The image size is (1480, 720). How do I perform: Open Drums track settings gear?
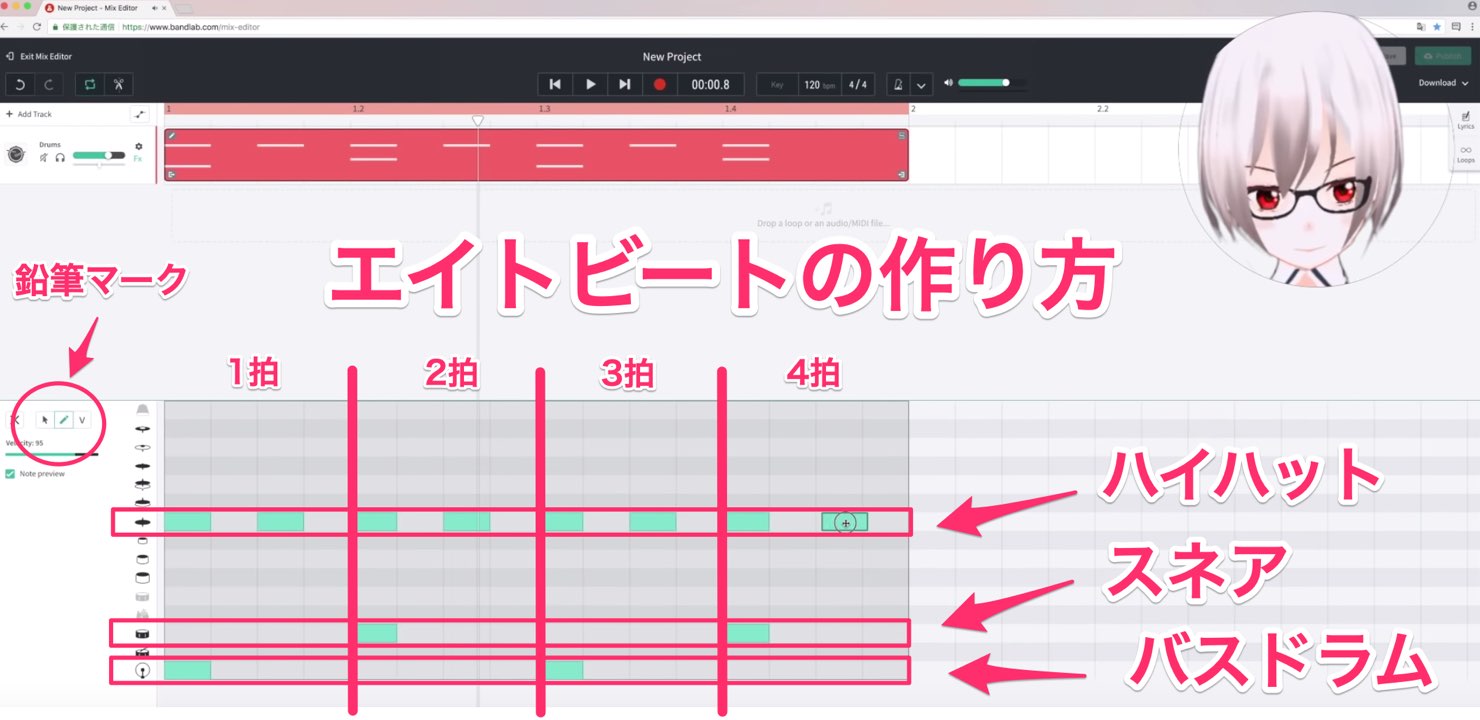(x=139, y=146)
